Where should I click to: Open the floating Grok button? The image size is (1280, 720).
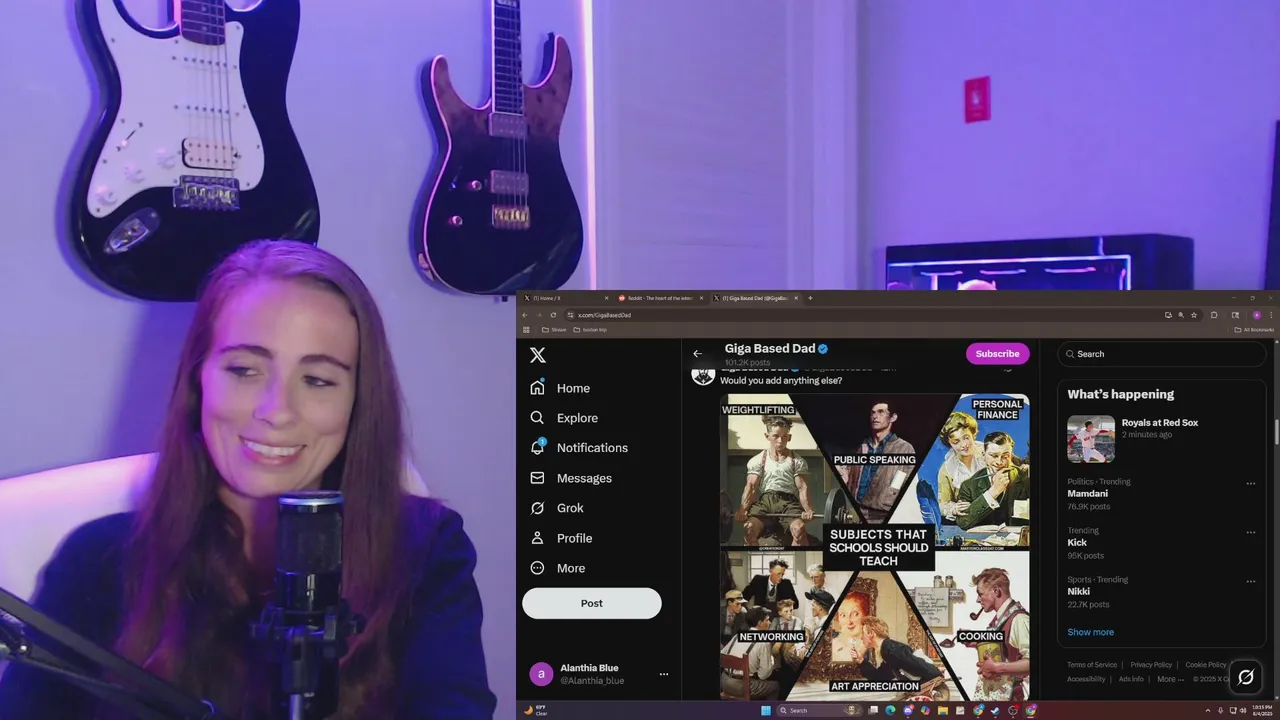point(1246,677)
